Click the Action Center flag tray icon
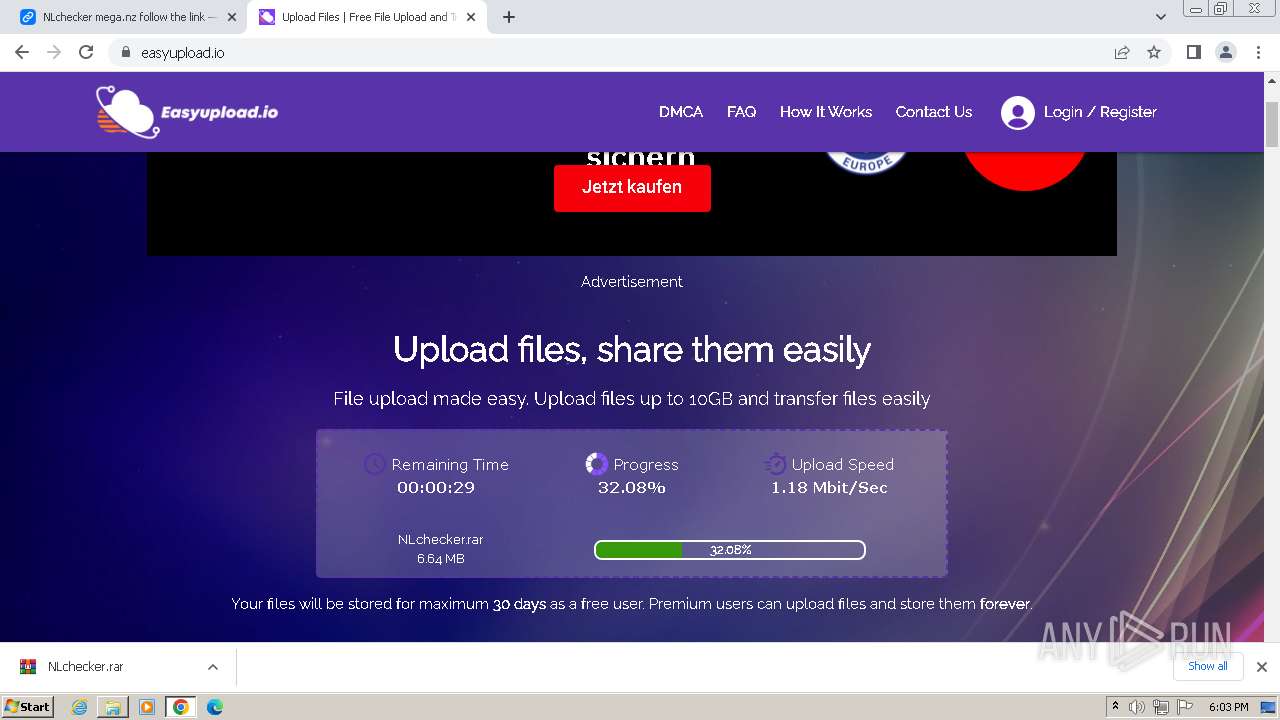The image size is (1280, 720). coord(1185,707)
